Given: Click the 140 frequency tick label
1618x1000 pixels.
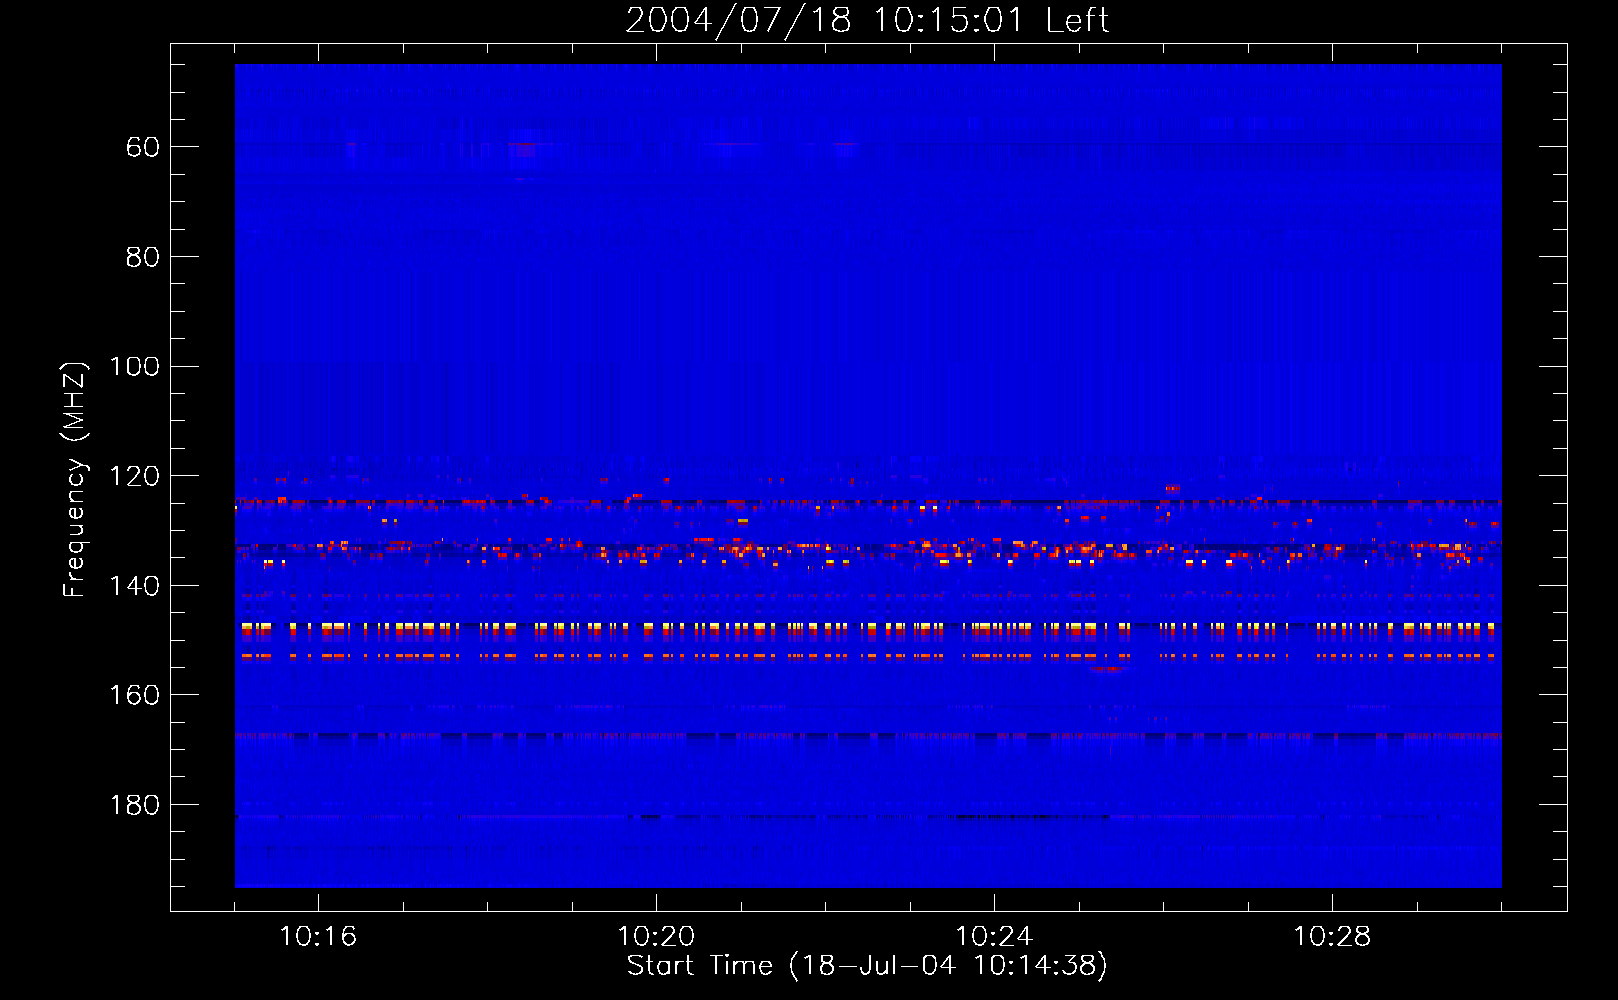Looking at the screenshot, I should point(134,586).
